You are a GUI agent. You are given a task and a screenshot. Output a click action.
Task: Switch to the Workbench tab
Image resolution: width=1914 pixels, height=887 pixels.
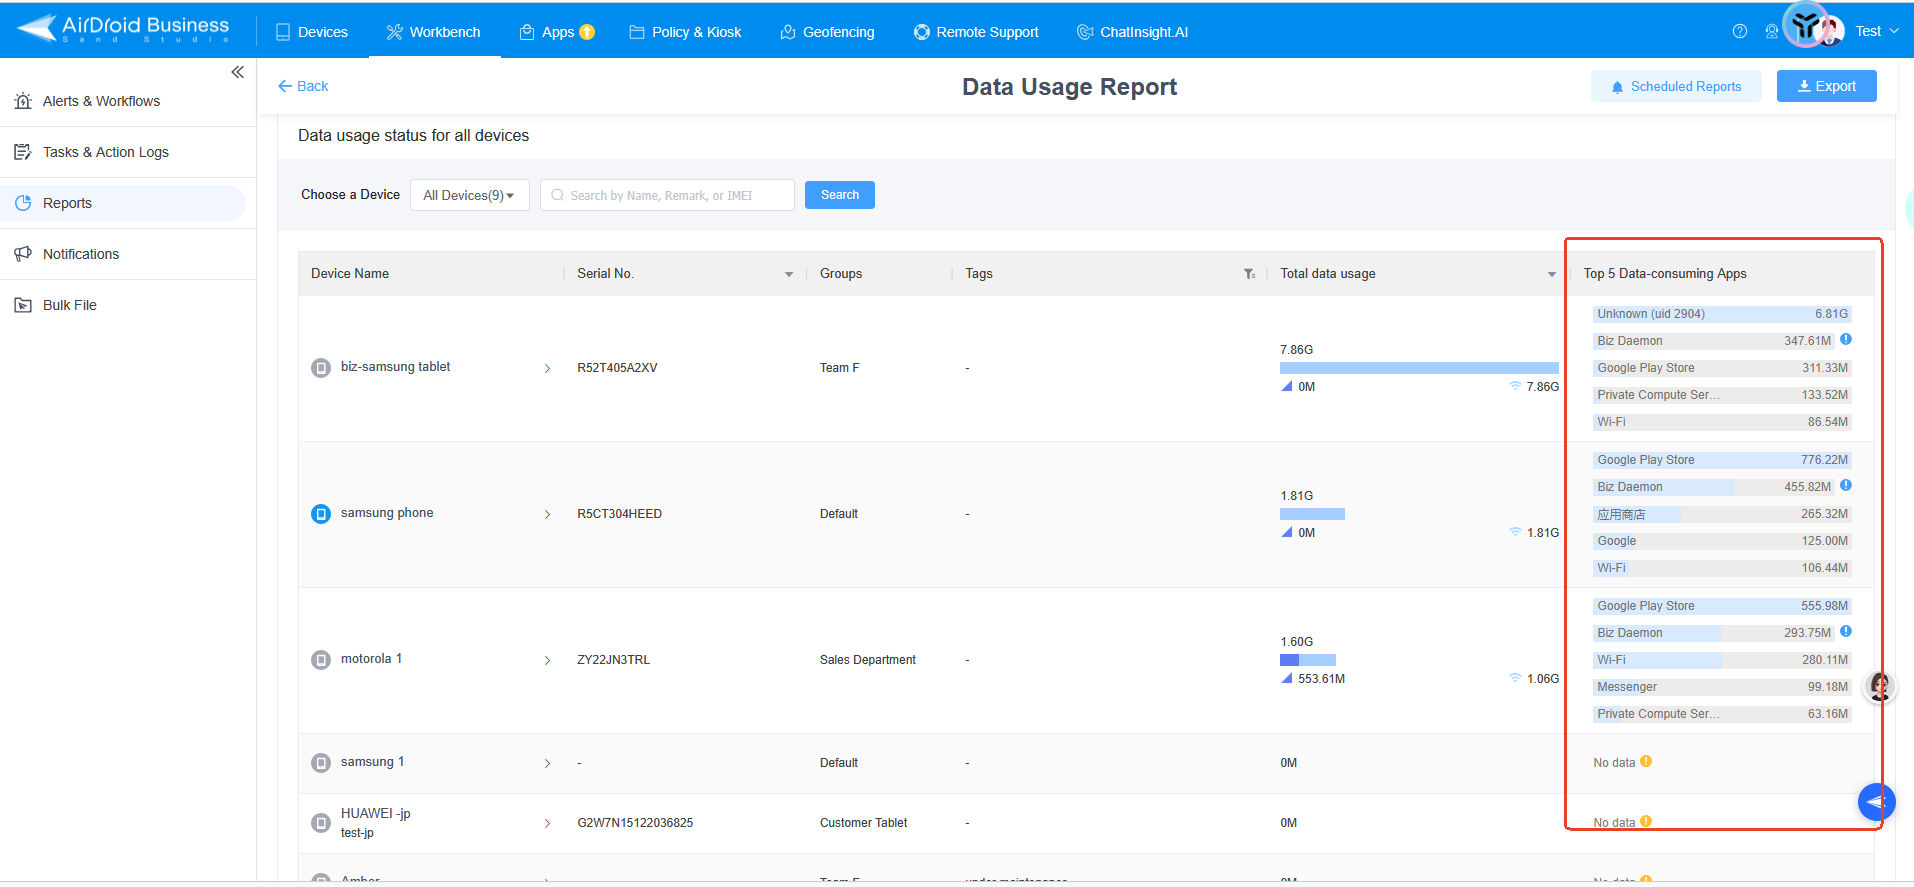coord(434,32)
